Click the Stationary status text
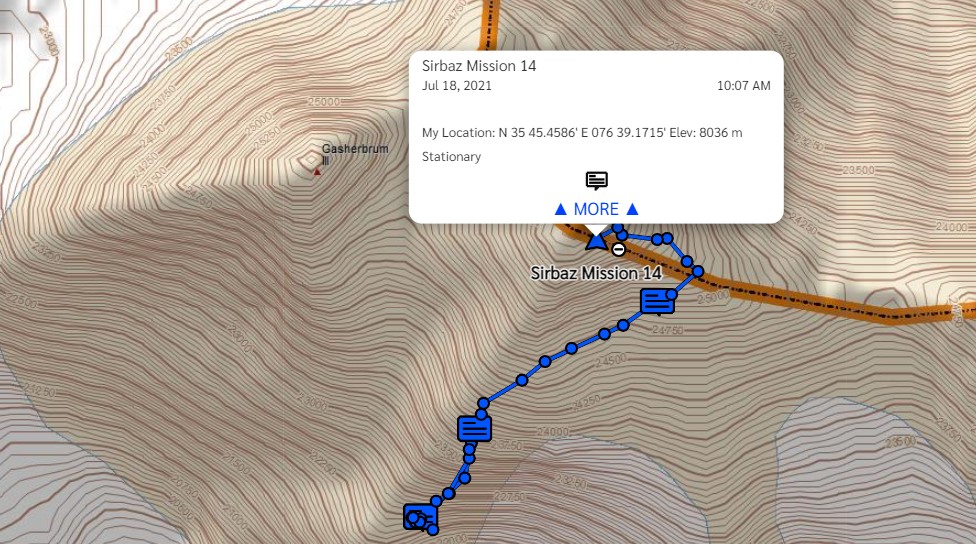The width and height of the screenshot is (976, 544). [451, 157]
